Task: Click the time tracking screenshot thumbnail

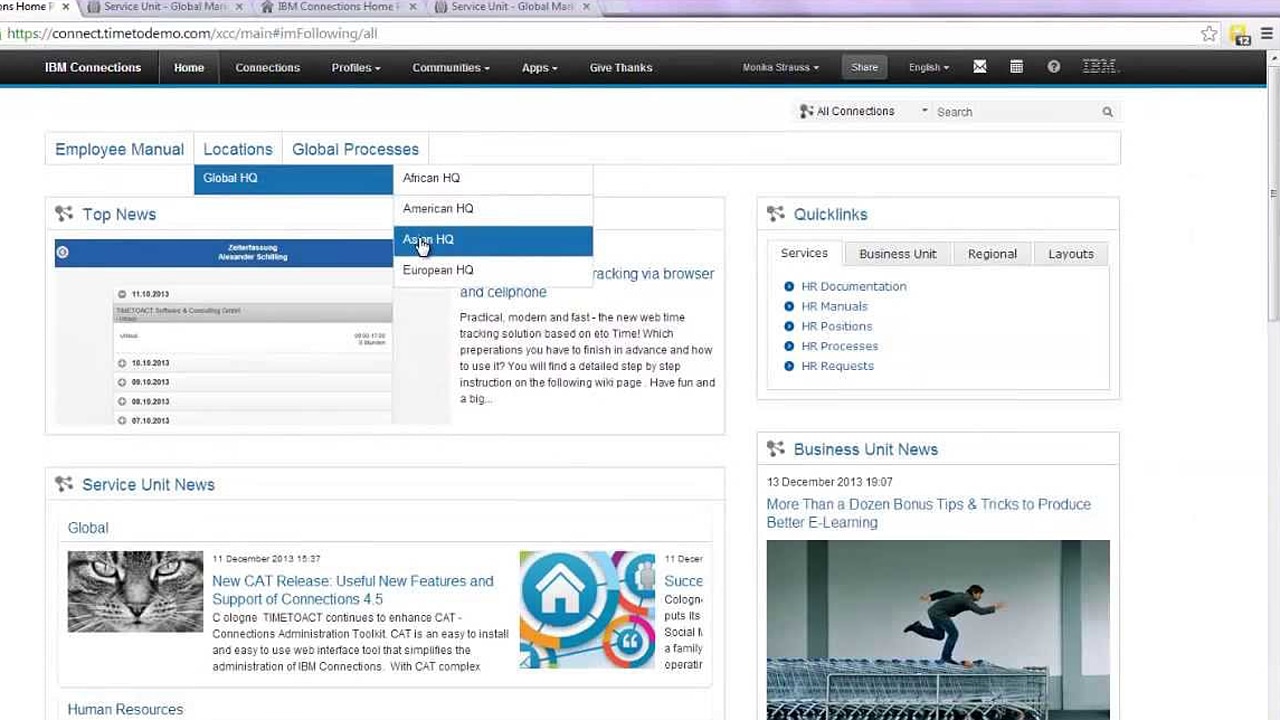Action: coord(253,332)
